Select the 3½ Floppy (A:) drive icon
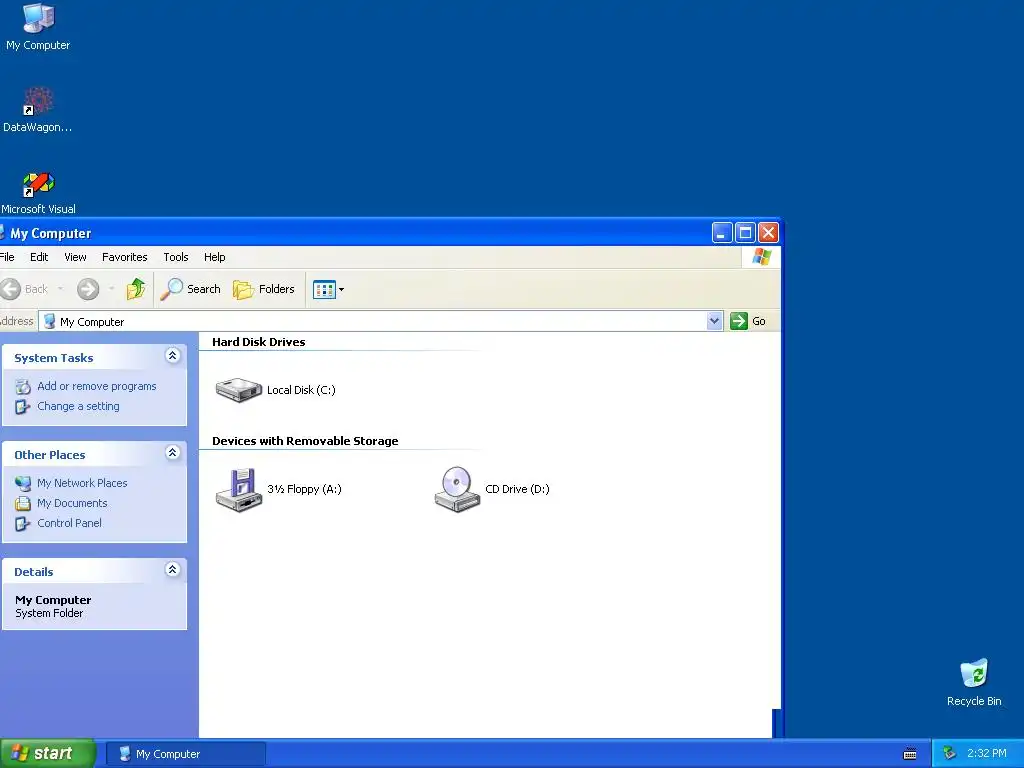This screenshot has width=1024, height=768. click(239, 490)
